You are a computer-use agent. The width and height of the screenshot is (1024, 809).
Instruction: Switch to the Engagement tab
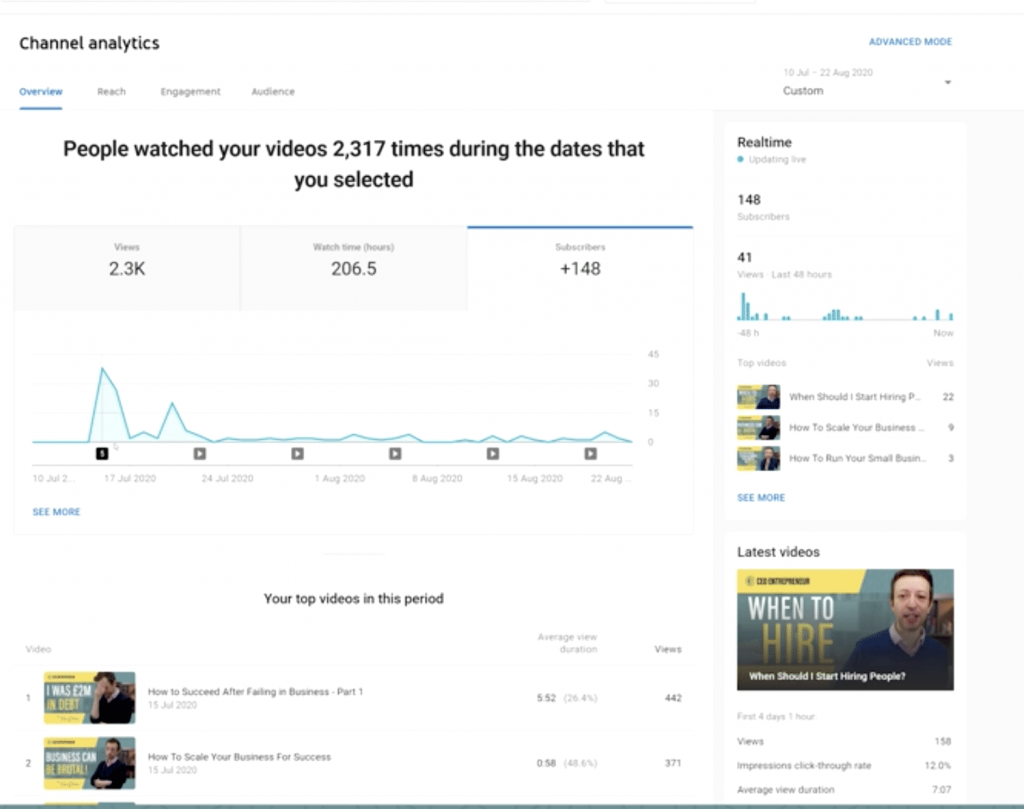[190, 91]
